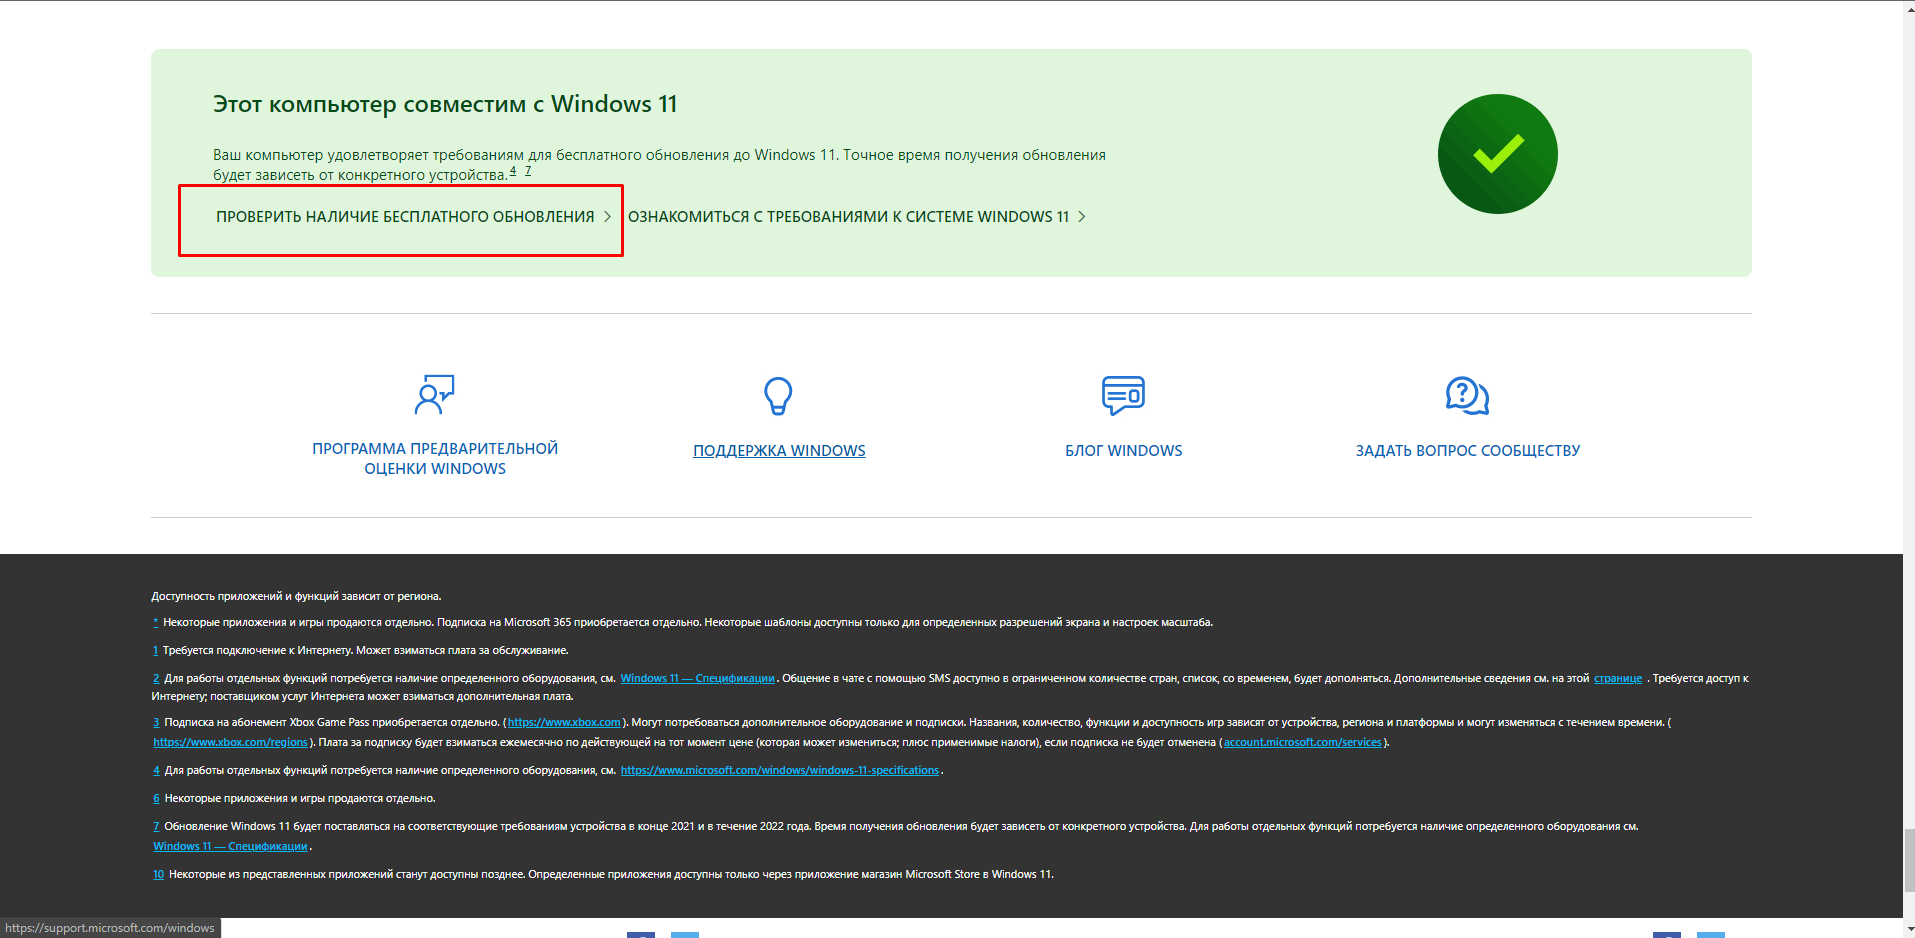Click the heading 'Этот компьютер совместим с Windows 11'

[x=445, y=104]
